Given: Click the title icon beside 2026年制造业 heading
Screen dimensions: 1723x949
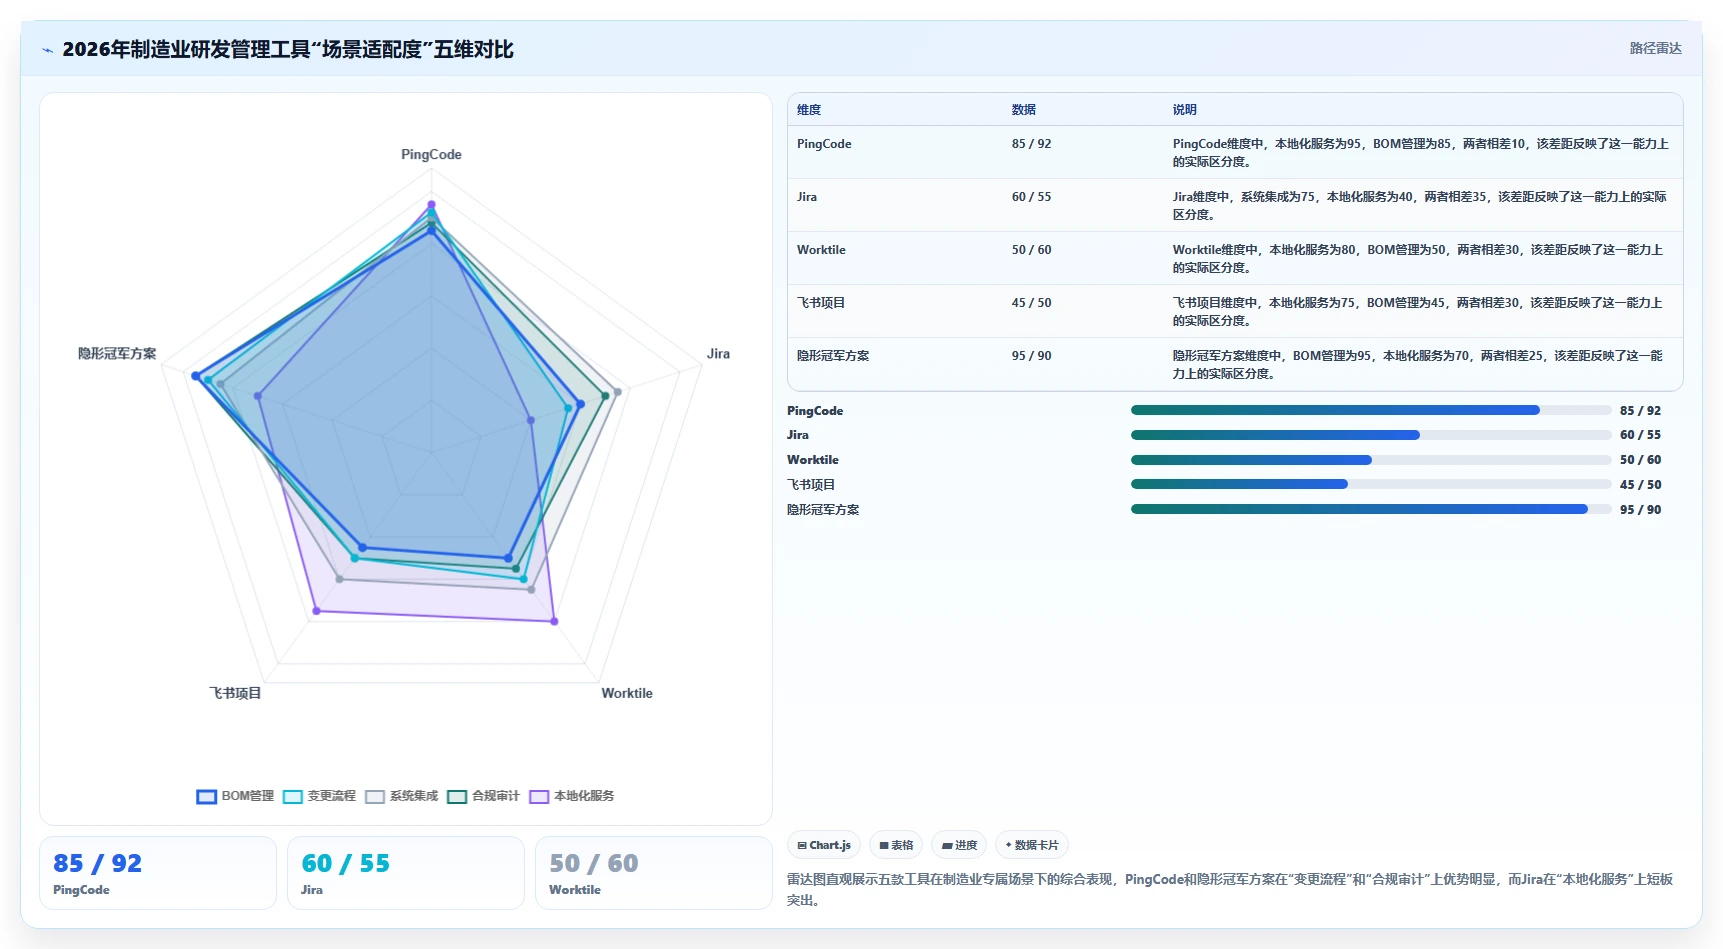Looking at the screenshot, I should (x=47, y=50).
